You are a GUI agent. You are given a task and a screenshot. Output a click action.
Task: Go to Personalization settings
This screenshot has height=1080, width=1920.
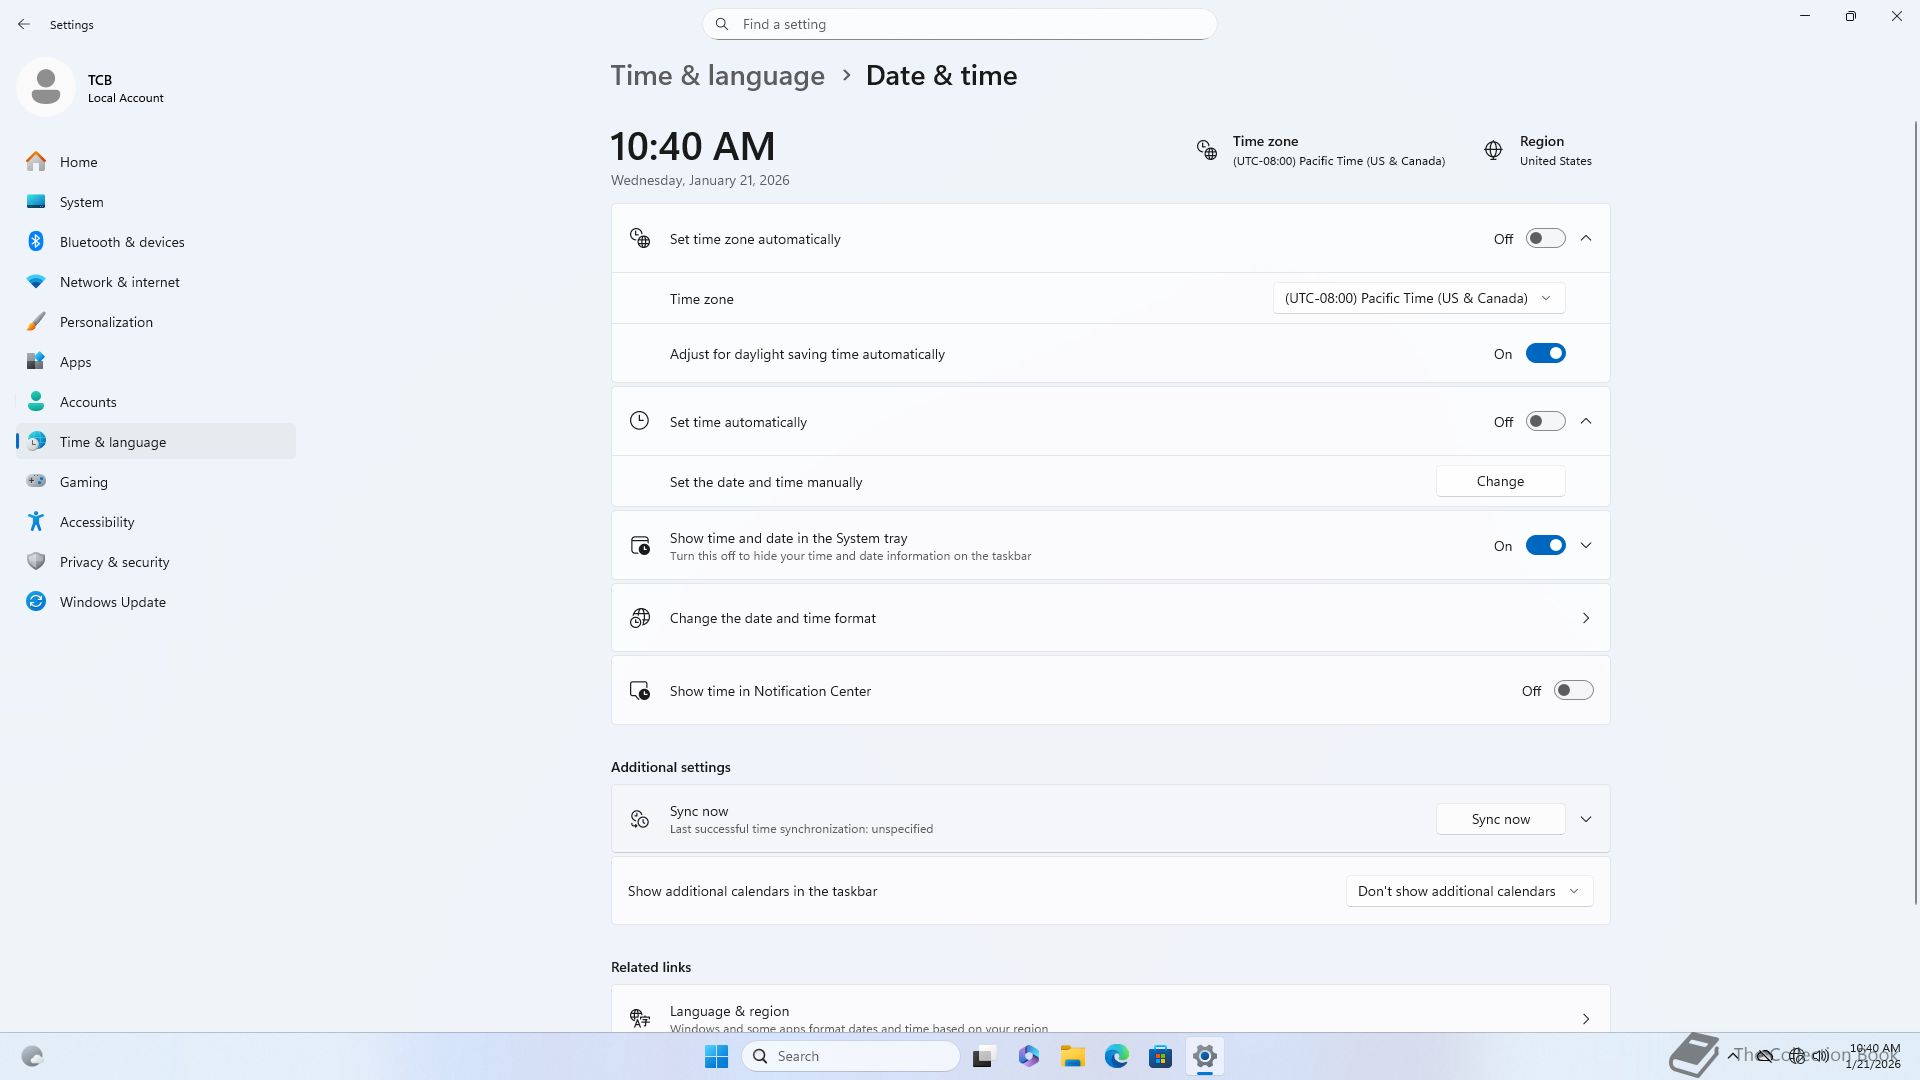106,322
